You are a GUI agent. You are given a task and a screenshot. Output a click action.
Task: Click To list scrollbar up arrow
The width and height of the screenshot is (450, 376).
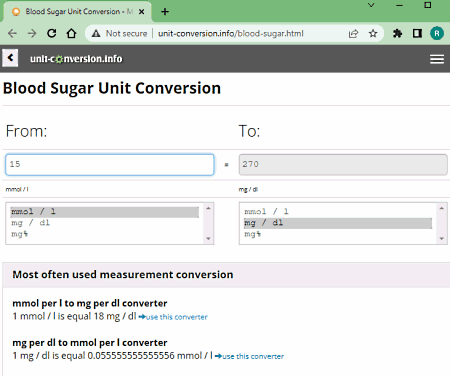442,208
